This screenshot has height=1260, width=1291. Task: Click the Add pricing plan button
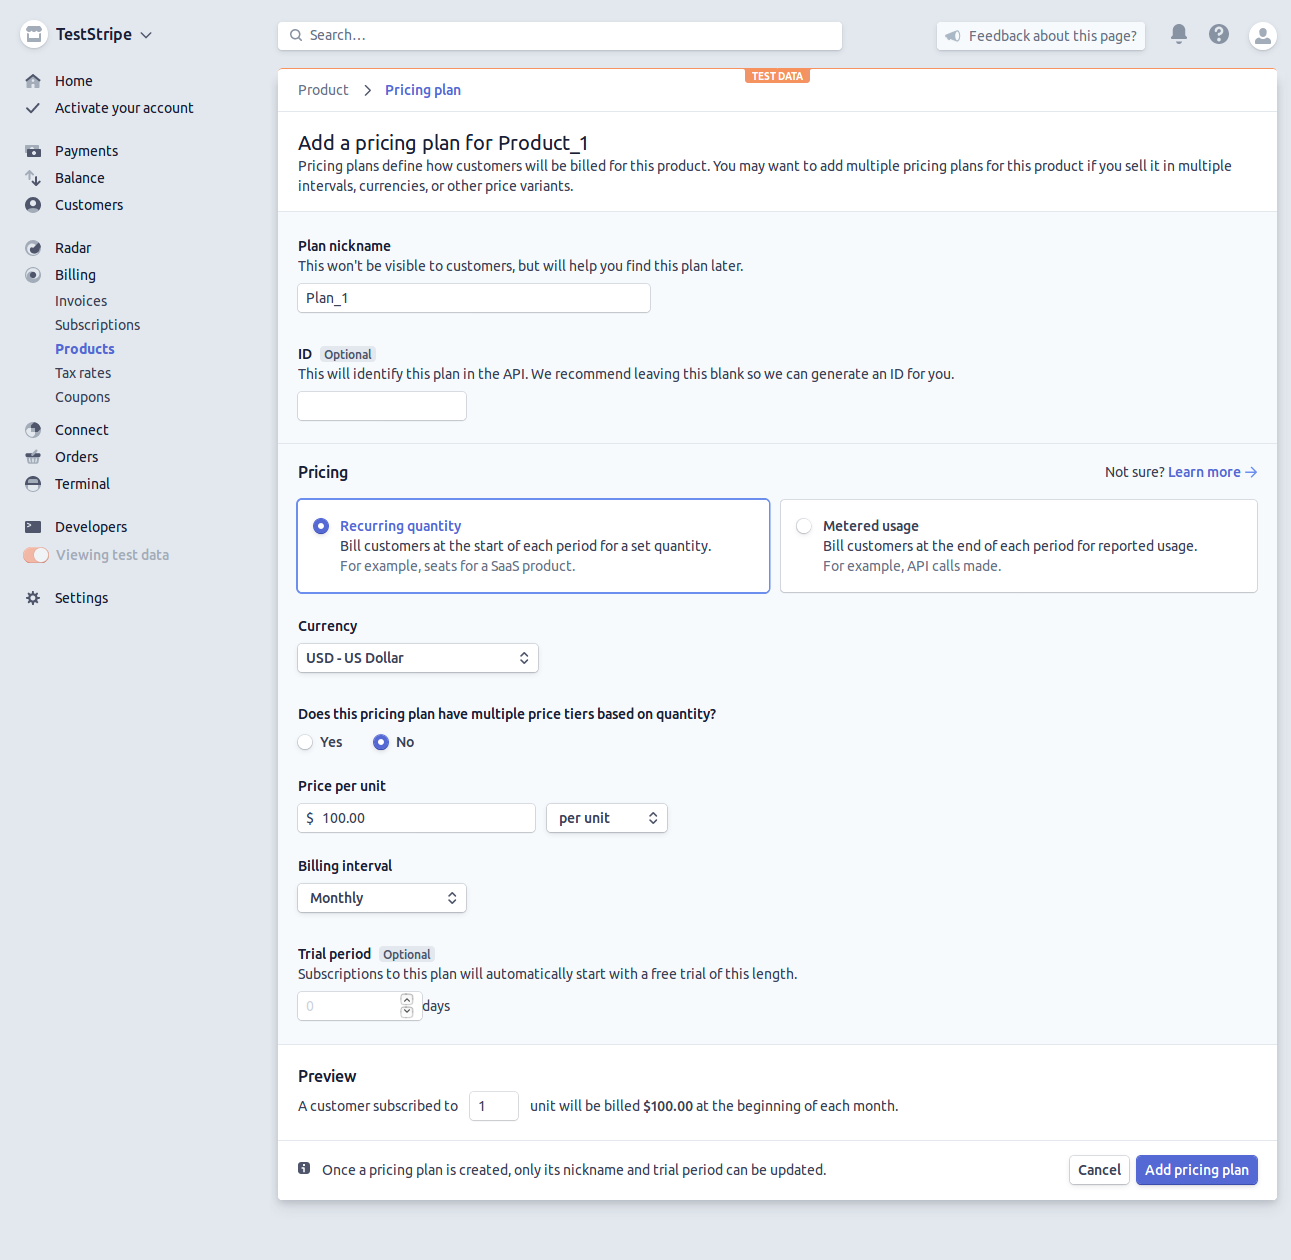[1196, 1169]
